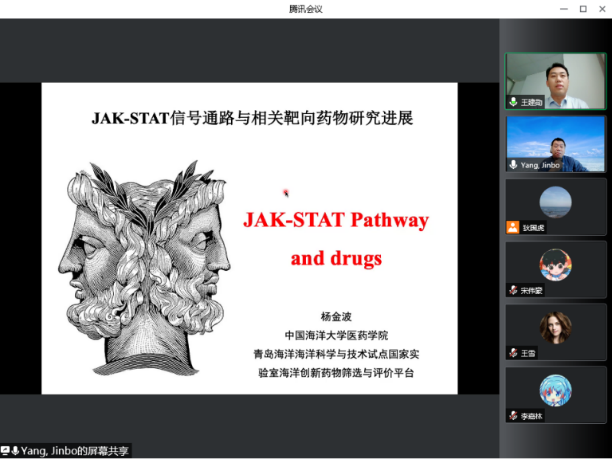Click 王雪's portrait avatar
This screenshot has height=459, width=612.
pyautogui.click(x=555, y=328)
